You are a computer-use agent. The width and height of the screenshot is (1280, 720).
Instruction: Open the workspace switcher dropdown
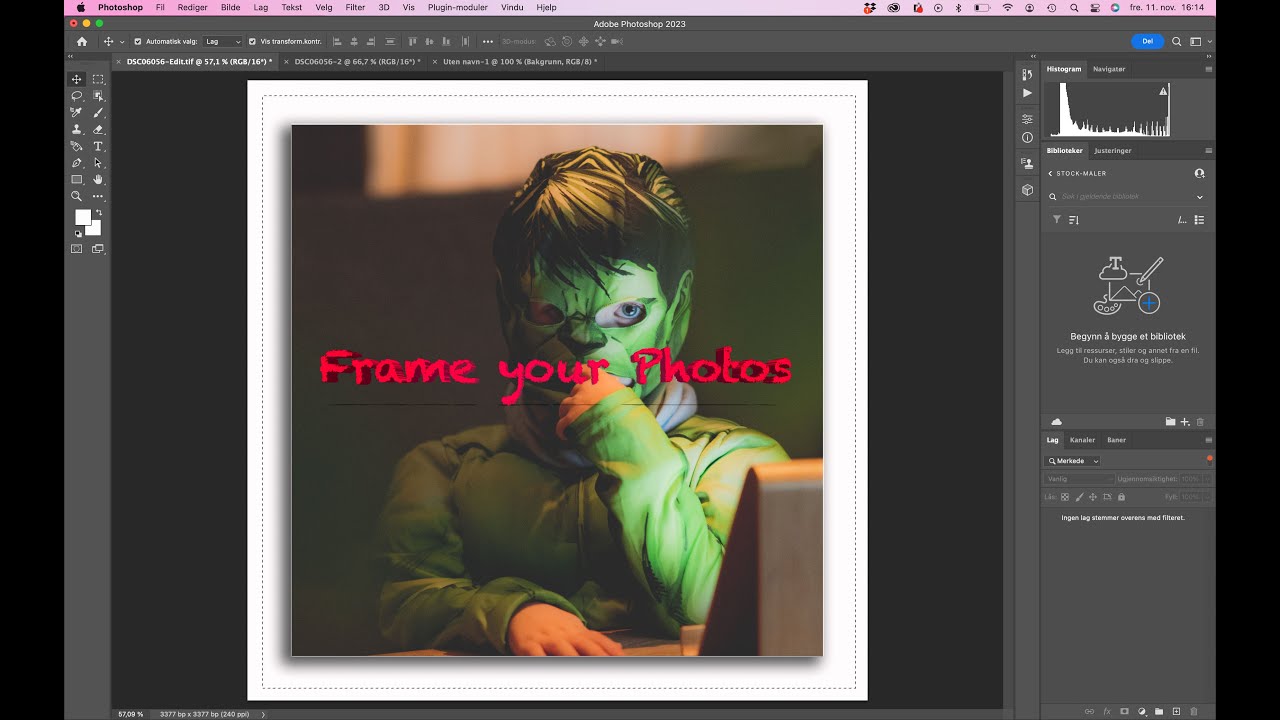(1199, 42)
